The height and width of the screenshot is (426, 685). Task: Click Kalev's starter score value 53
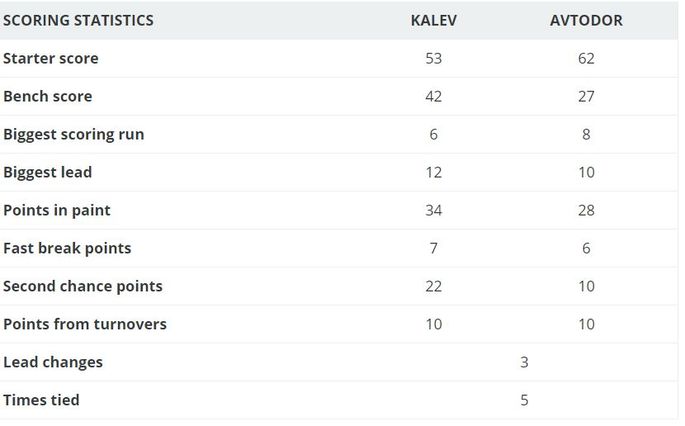tap(434, 59)
